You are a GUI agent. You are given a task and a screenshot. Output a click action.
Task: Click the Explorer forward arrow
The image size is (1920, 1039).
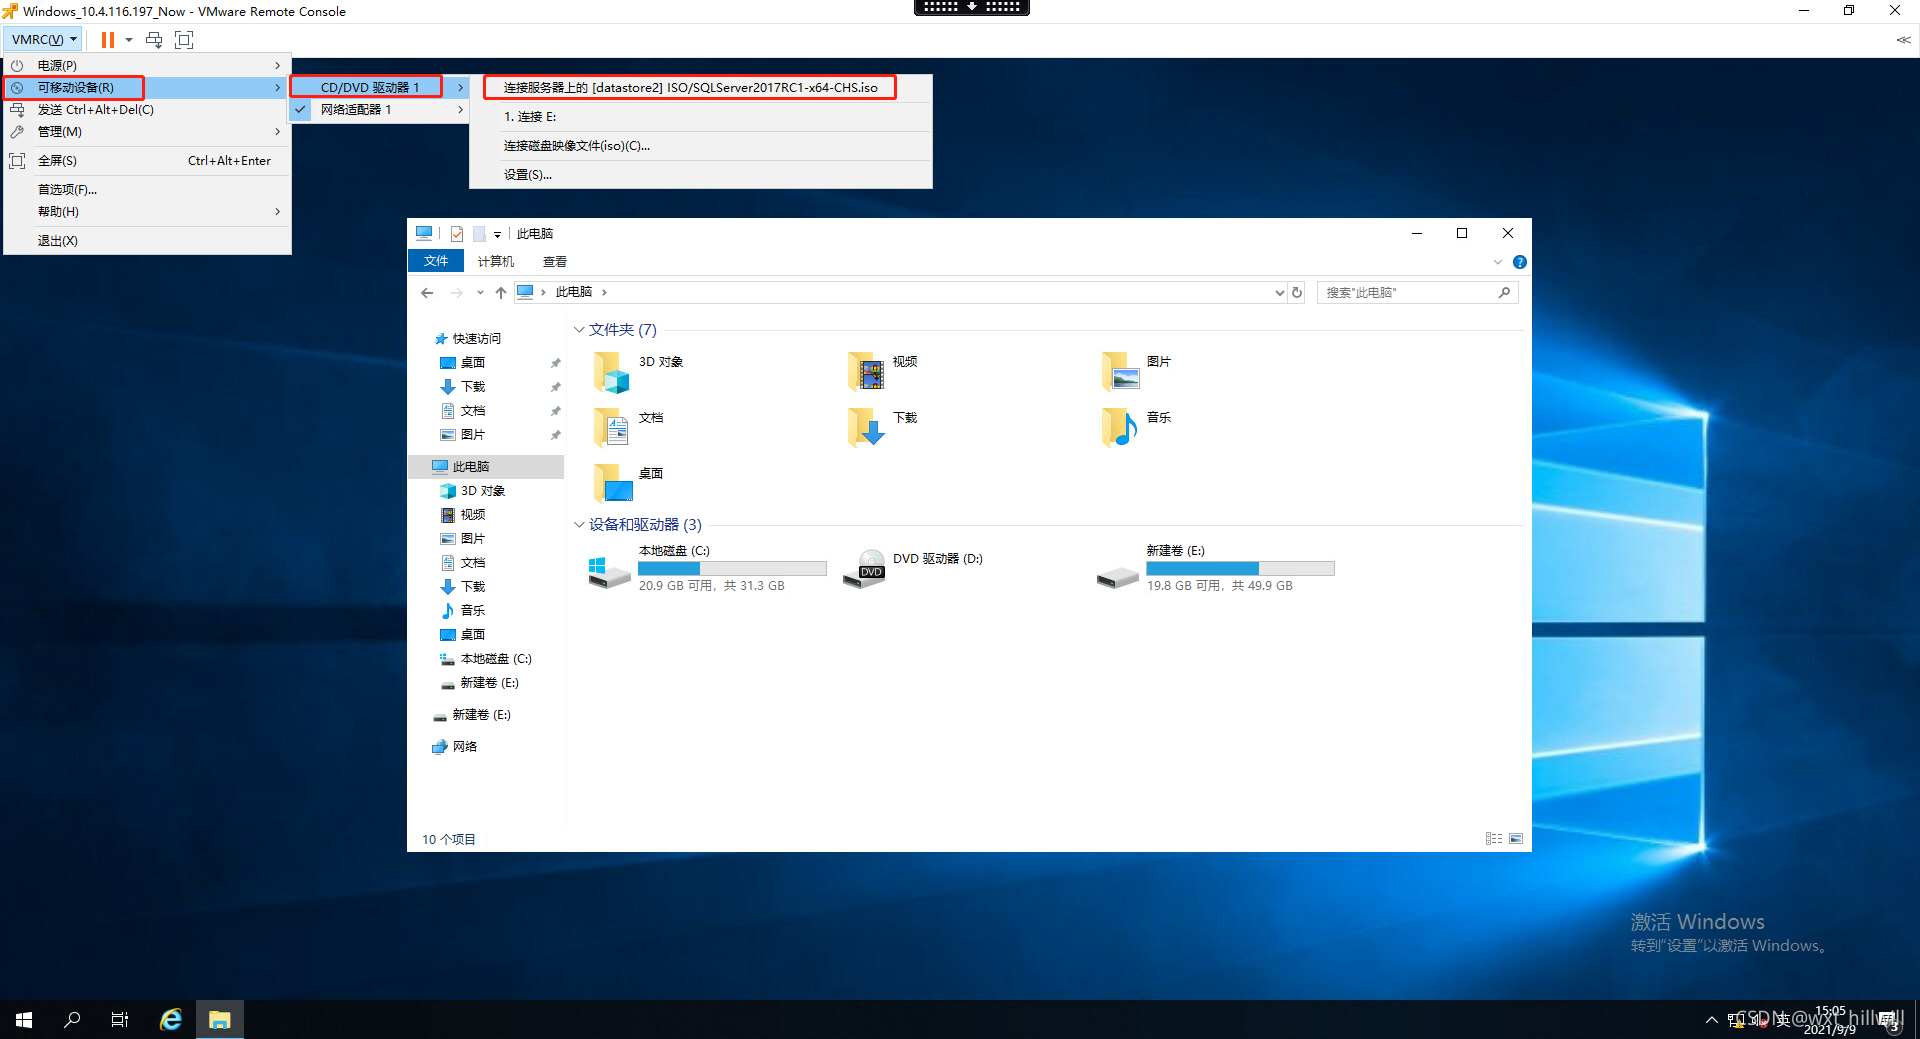[457, 293]
